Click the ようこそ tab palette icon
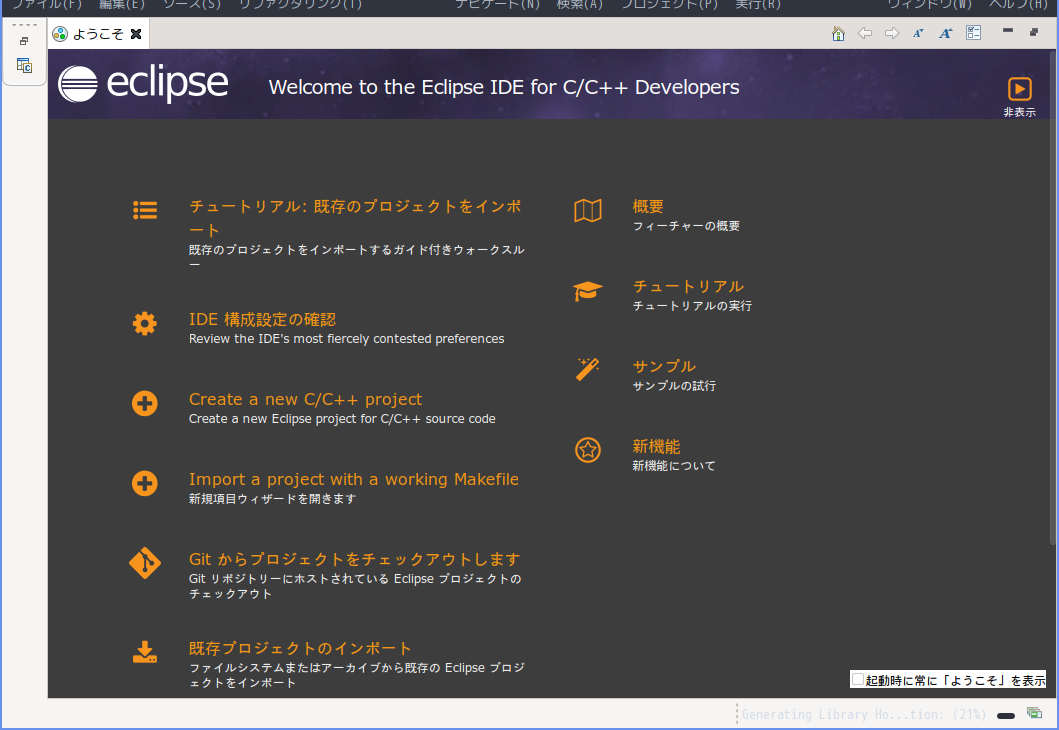The image size is (1059, 730). (x=60, y=34)
